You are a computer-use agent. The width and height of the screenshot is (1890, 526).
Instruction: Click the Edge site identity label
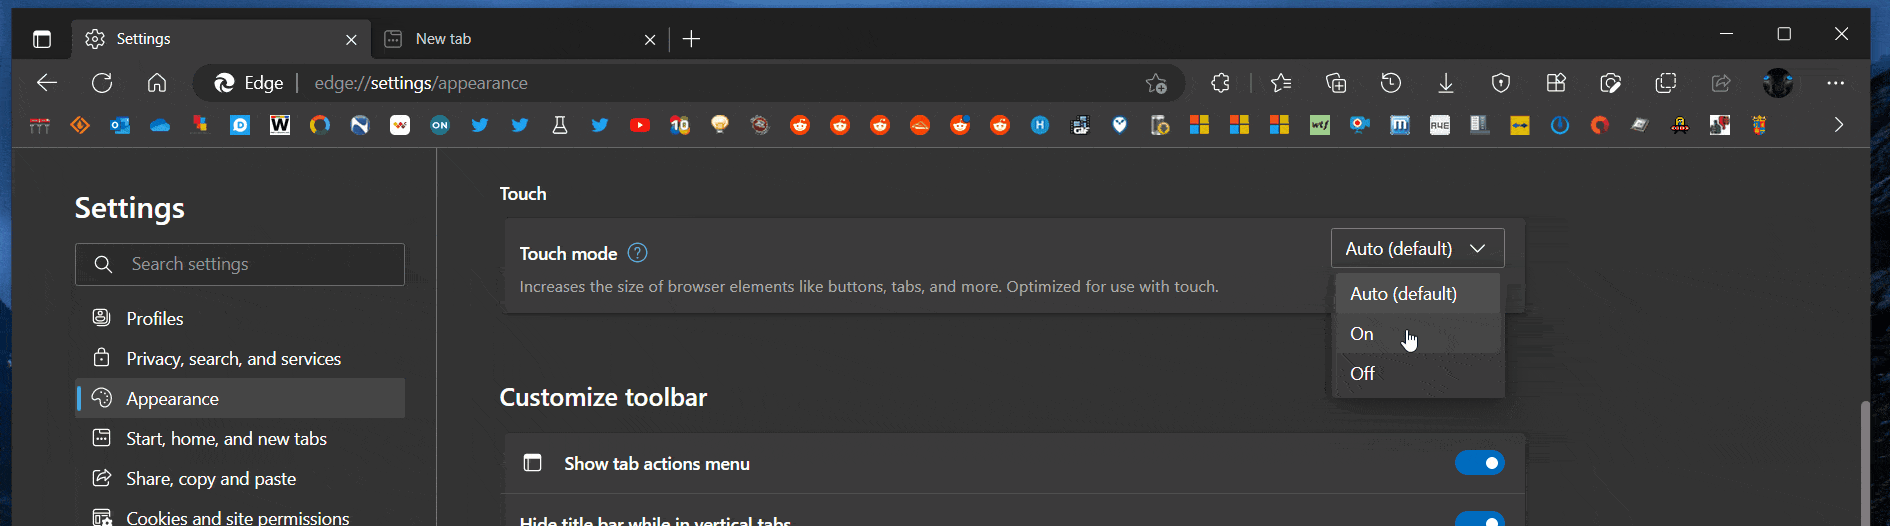coord(250,83)
